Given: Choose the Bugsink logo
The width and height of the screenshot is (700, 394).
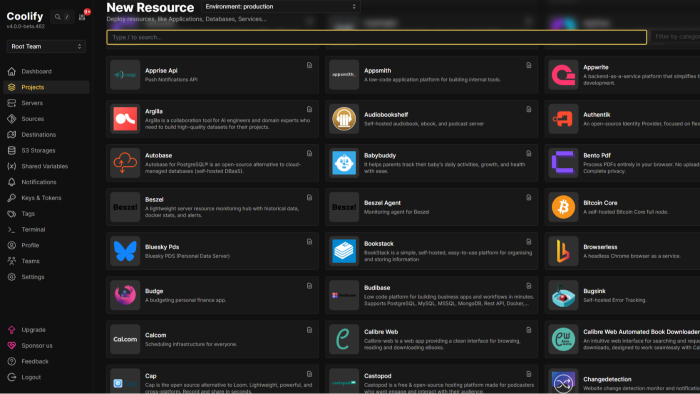Looking at the screenshot, I should [563, 295].
